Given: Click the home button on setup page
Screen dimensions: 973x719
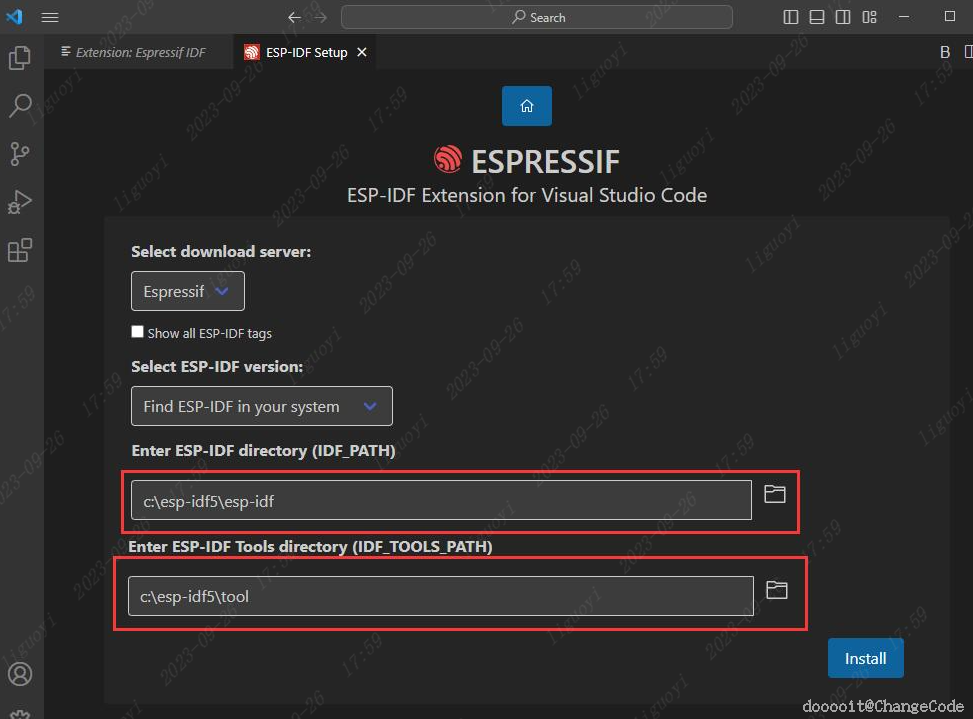Looking at the screenshot, I should click(527, 106).
